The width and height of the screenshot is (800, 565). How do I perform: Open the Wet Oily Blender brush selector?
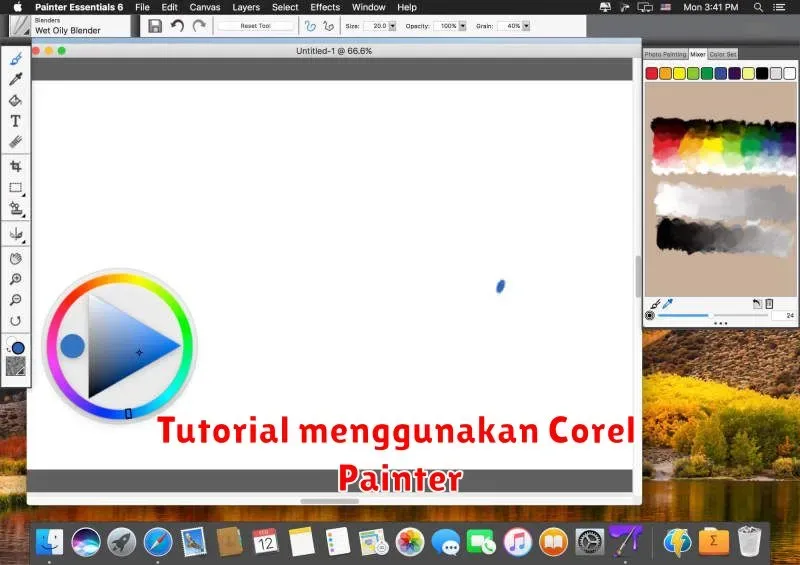(69, 26)
